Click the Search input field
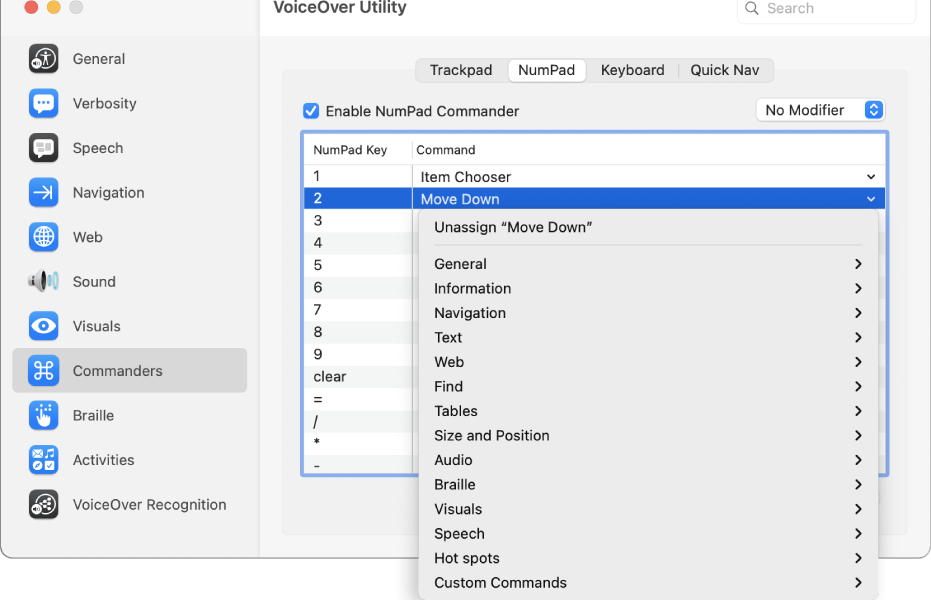This screenshot has height=600, width=931. (x=826, y=9)
